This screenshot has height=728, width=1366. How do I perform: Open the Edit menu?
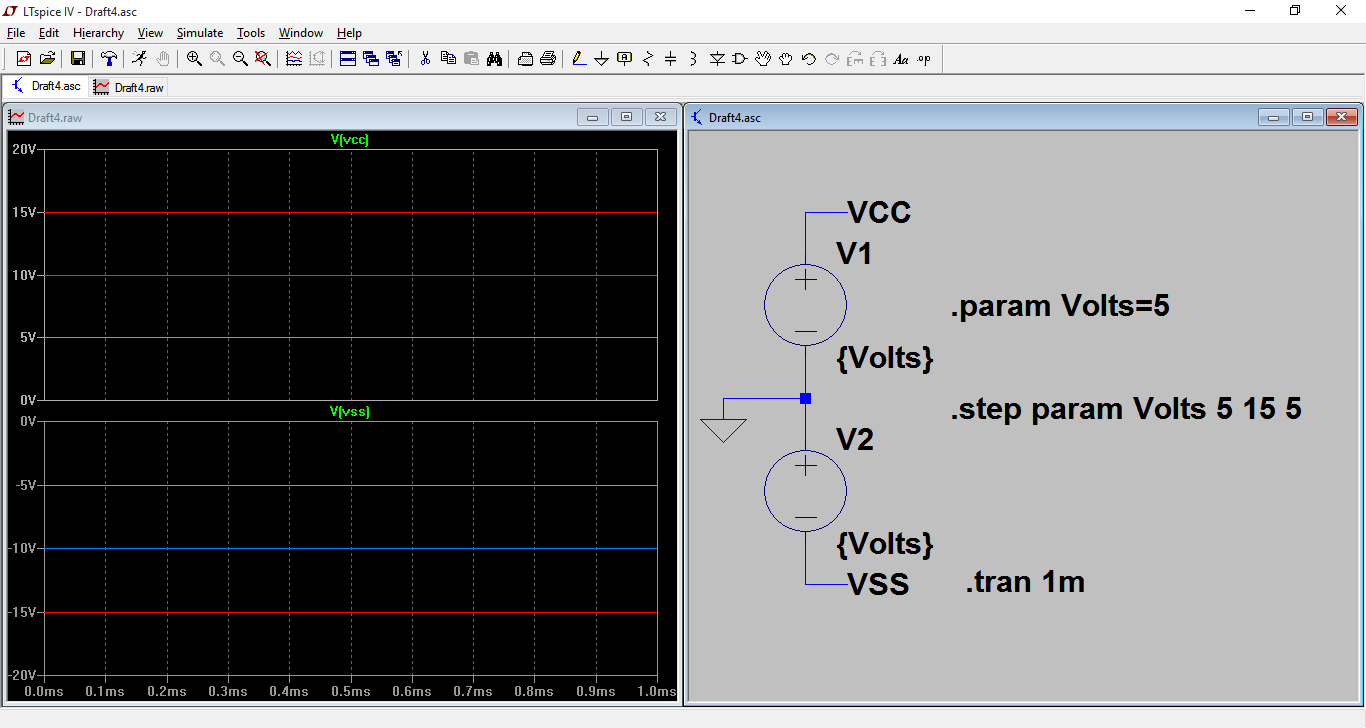pos(49,33)
